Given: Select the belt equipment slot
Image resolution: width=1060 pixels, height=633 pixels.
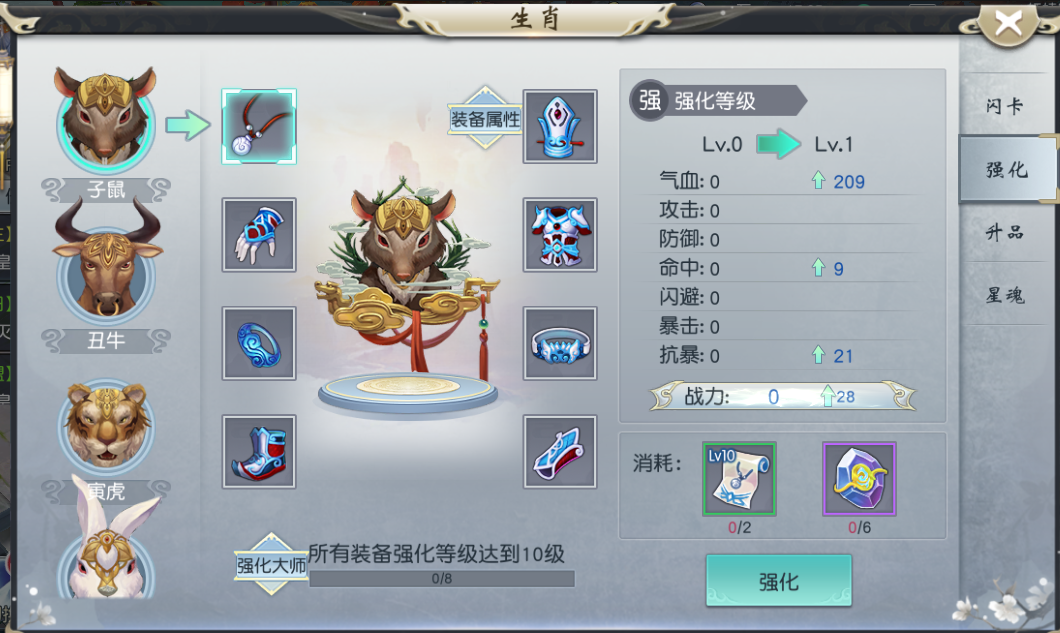Looking at the screenshot, I should (560, 343).
